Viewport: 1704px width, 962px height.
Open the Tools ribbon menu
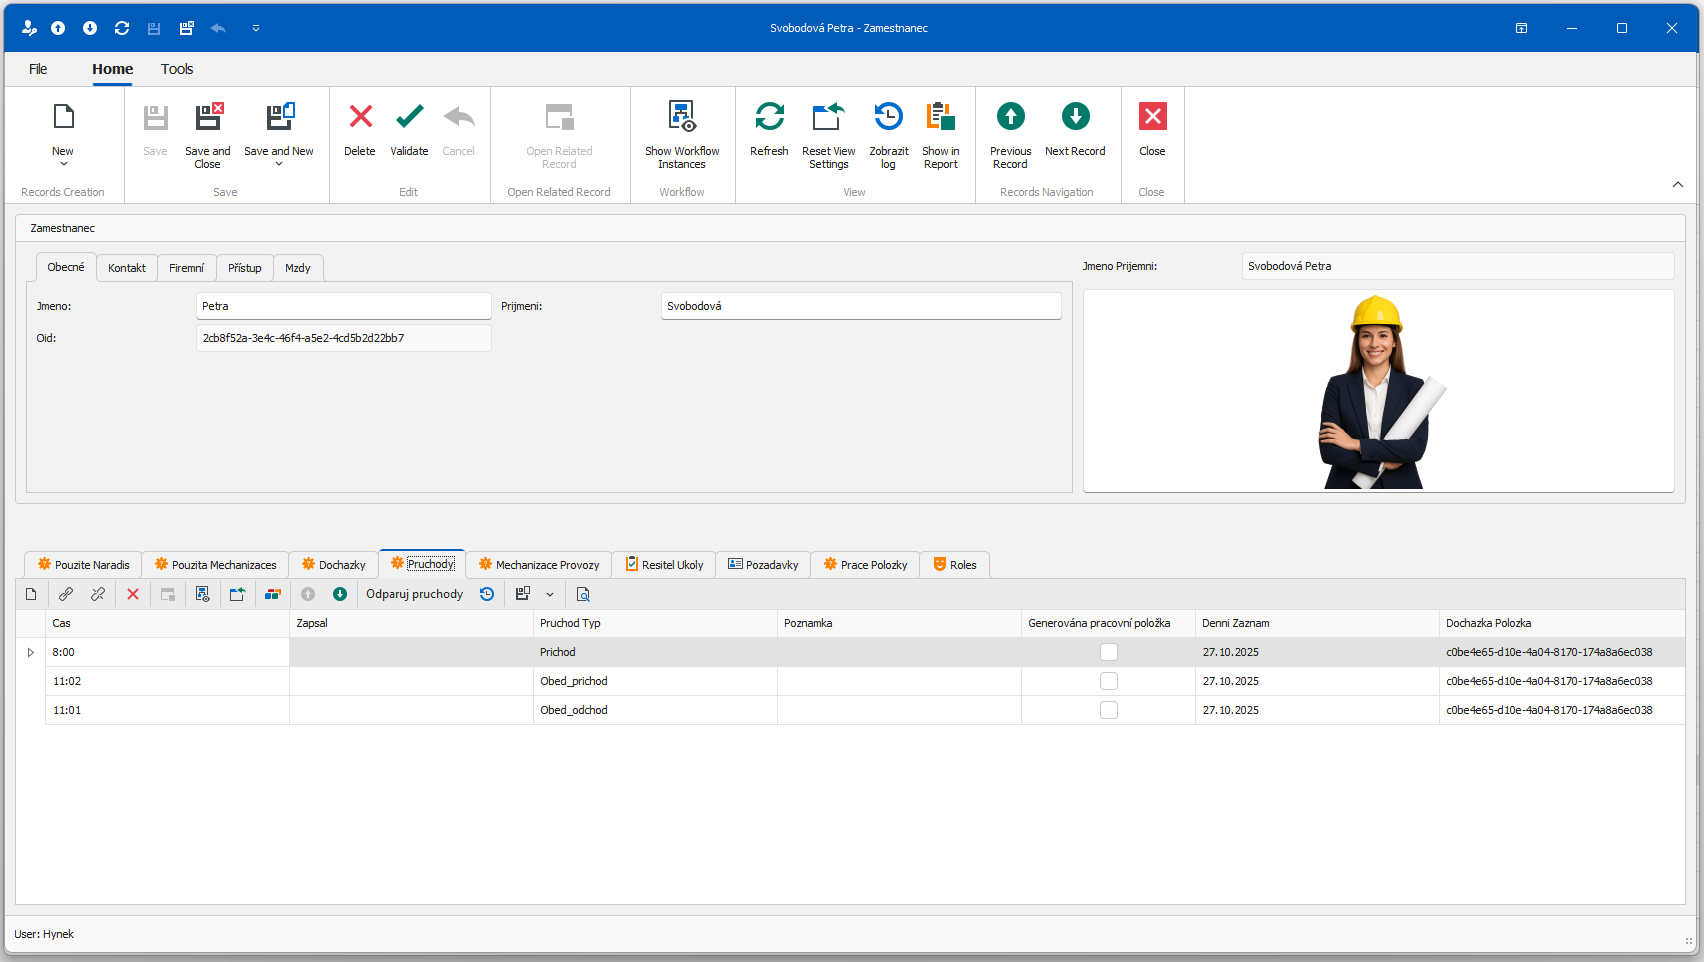point(177,69)
